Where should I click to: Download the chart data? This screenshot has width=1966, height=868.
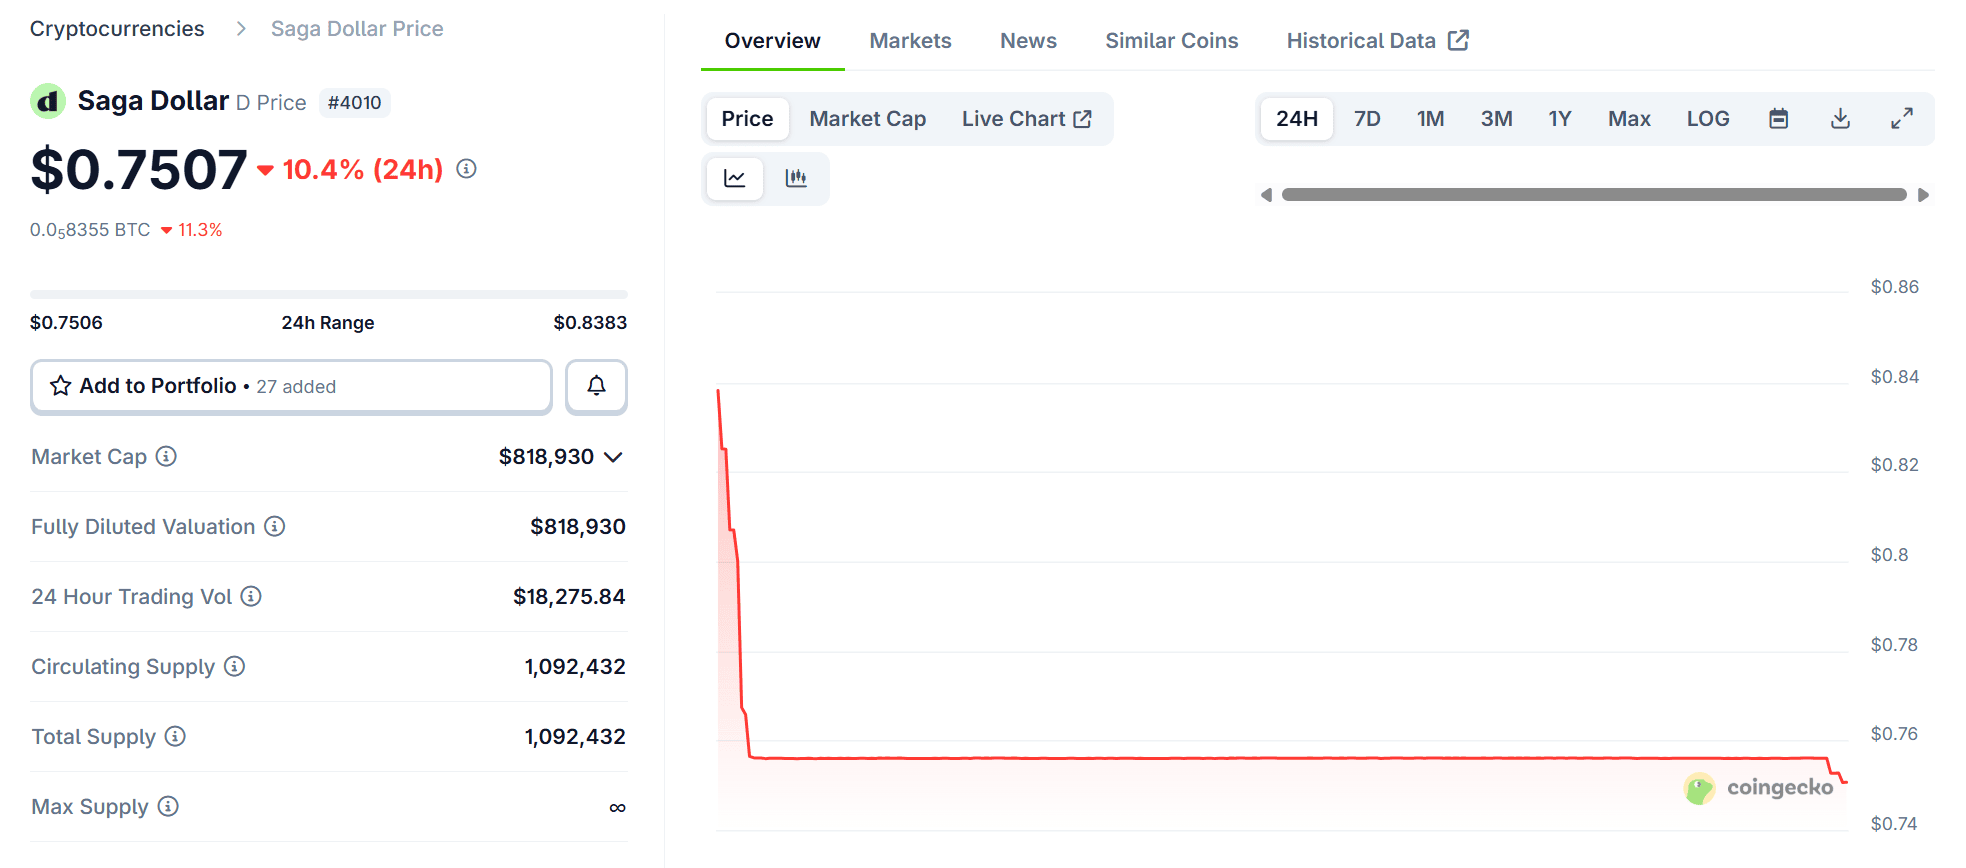[x=1840, y=119]
